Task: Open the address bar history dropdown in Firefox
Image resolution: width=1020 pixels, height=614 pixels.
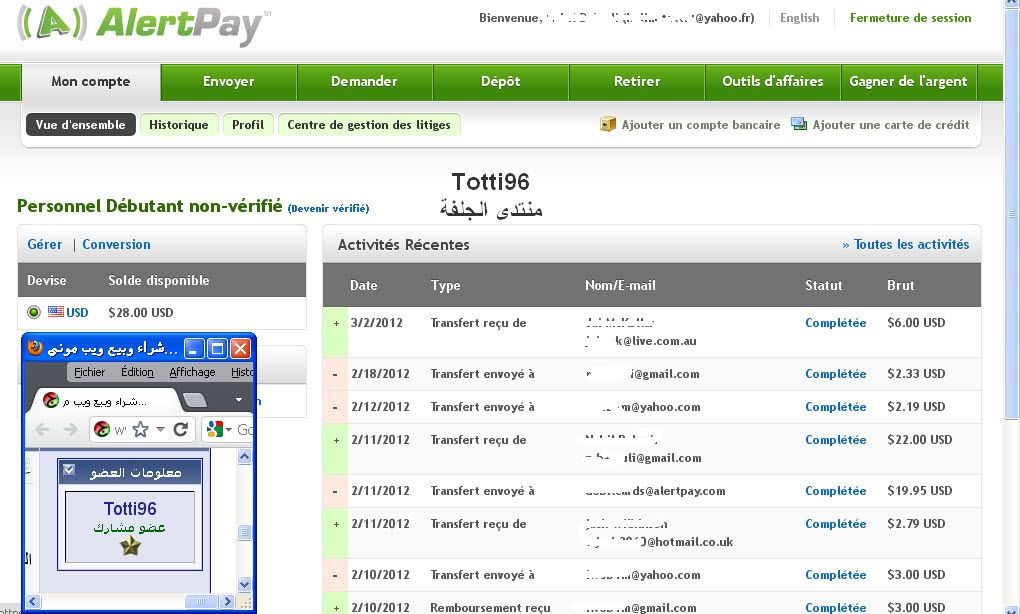Action: [x=160, y=429]
